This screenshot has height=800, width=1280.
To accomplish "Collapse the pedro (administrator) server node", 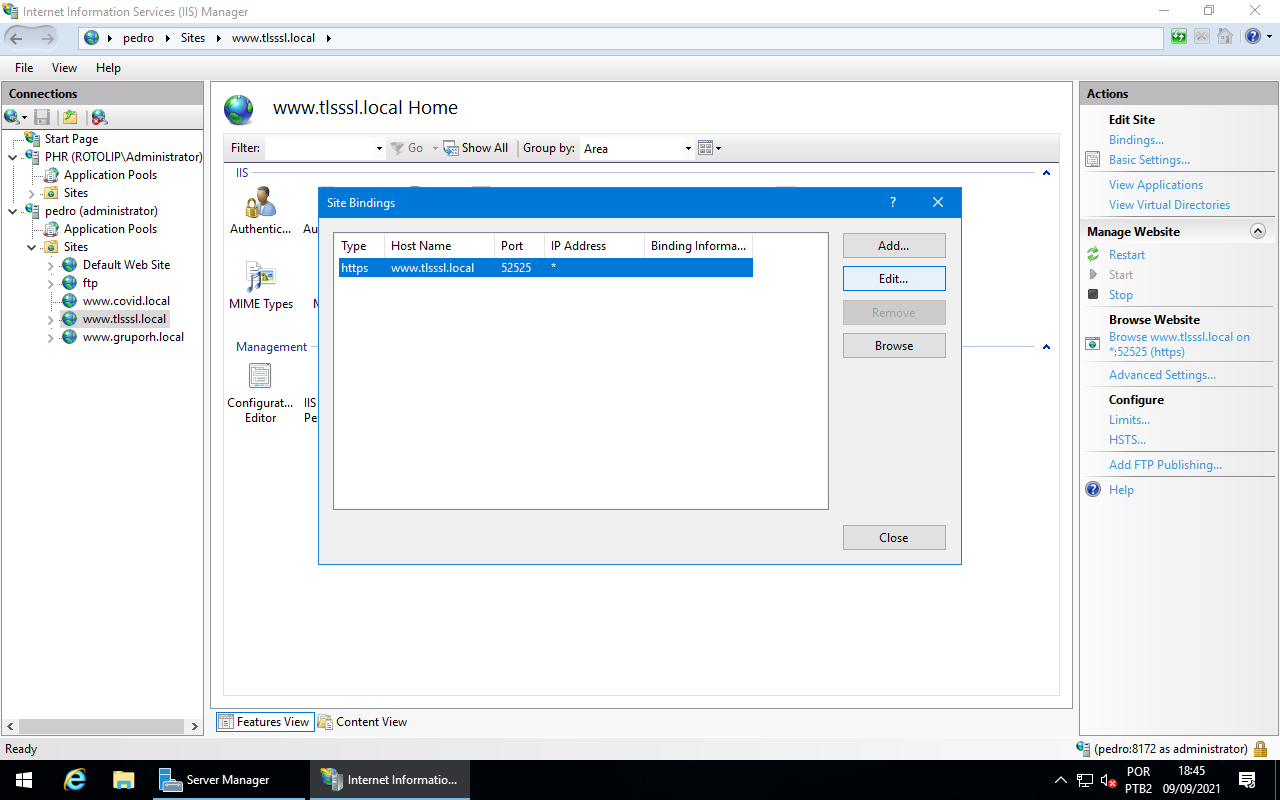I will (x=13, y=211).
